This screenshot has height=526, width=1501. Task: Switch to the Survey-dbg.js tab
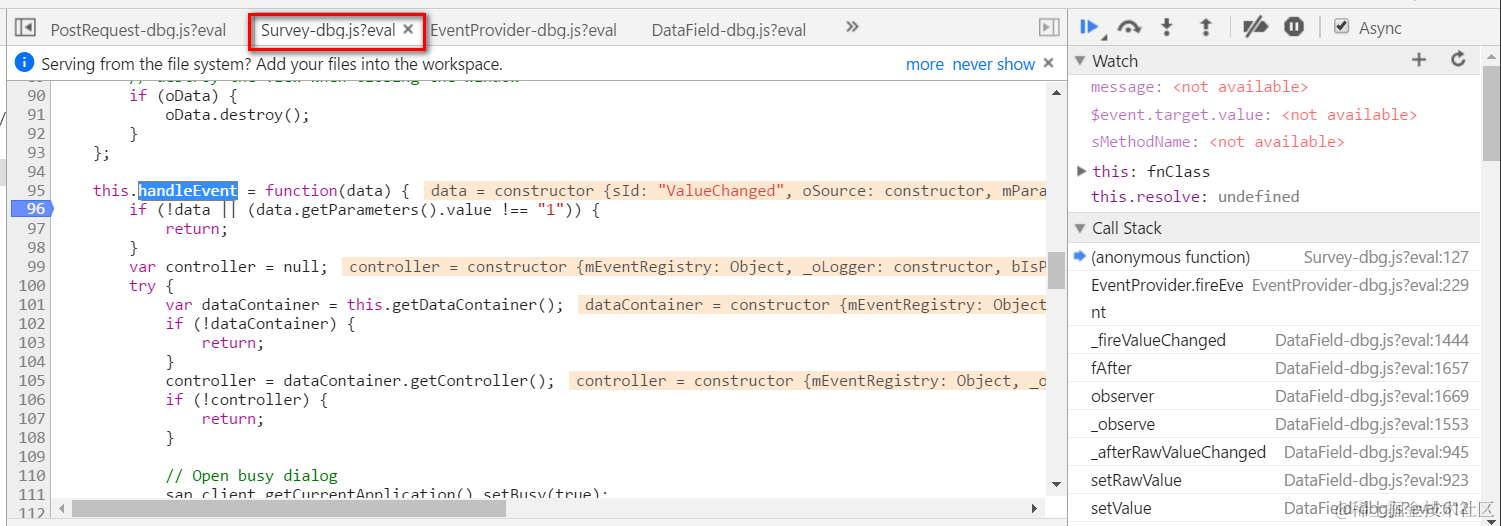point(328,30)
